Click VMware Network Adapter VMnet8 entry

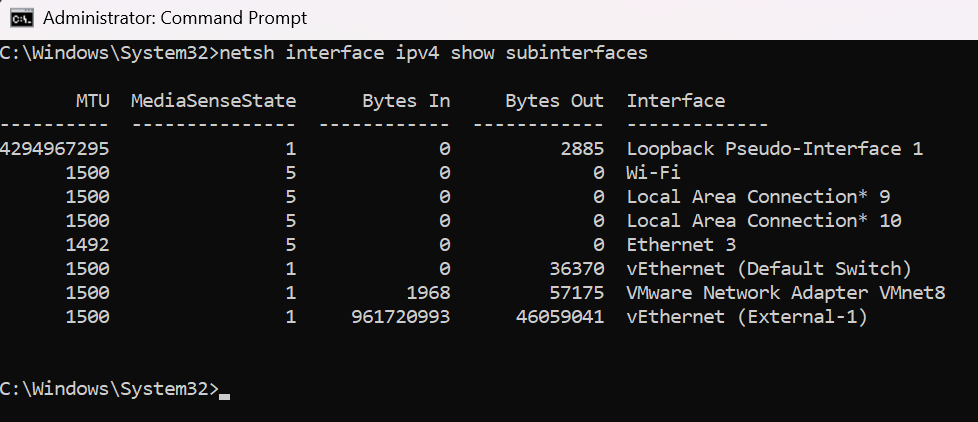[786, 292]
